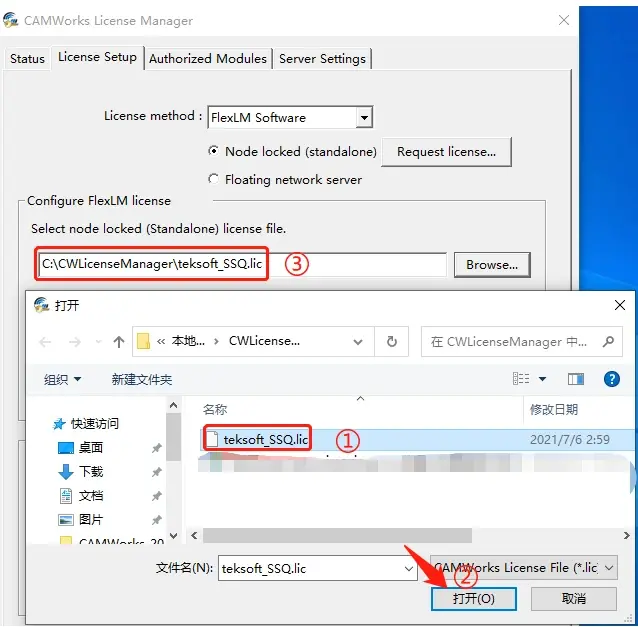
Task: Open the 组织 menu
Action: tap(62, 380)
